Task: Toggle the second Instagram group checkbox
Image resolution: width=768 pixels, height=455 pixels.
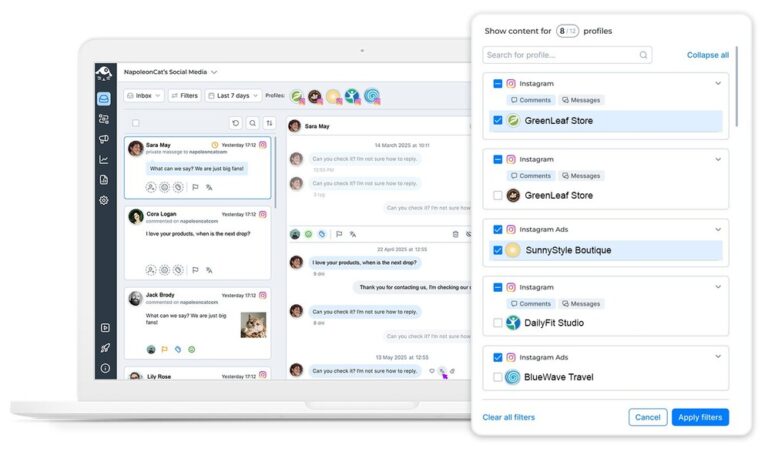Action: point(498,159)
